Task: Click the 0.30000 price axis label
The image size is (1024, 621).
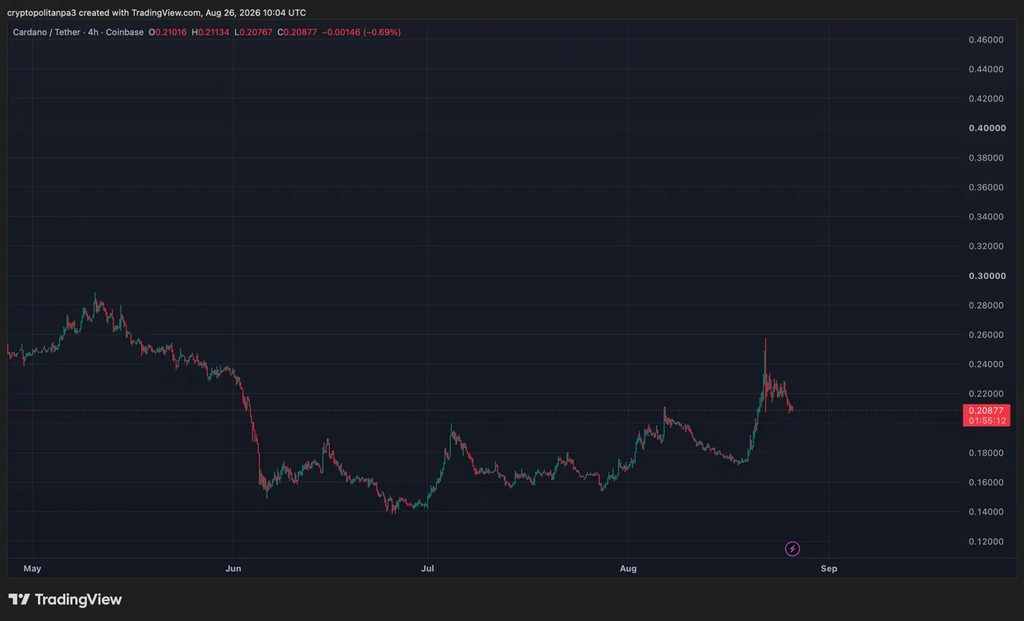Action: coord(987,276)
